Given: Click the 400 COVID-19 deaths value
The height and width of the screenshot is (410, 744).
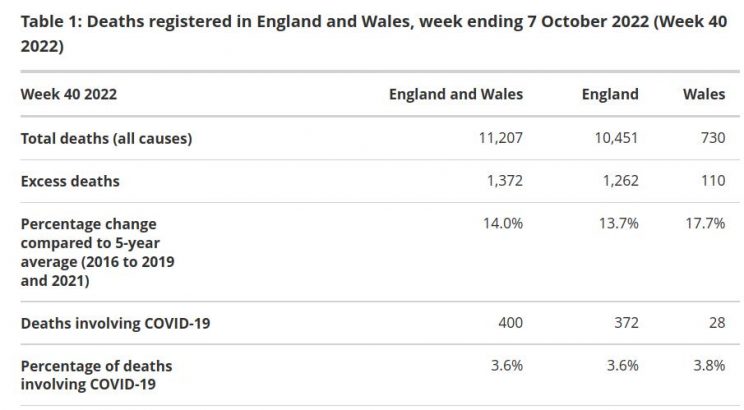Looking at the screenshot, I should pyautogui.click(x=510, y=322).
